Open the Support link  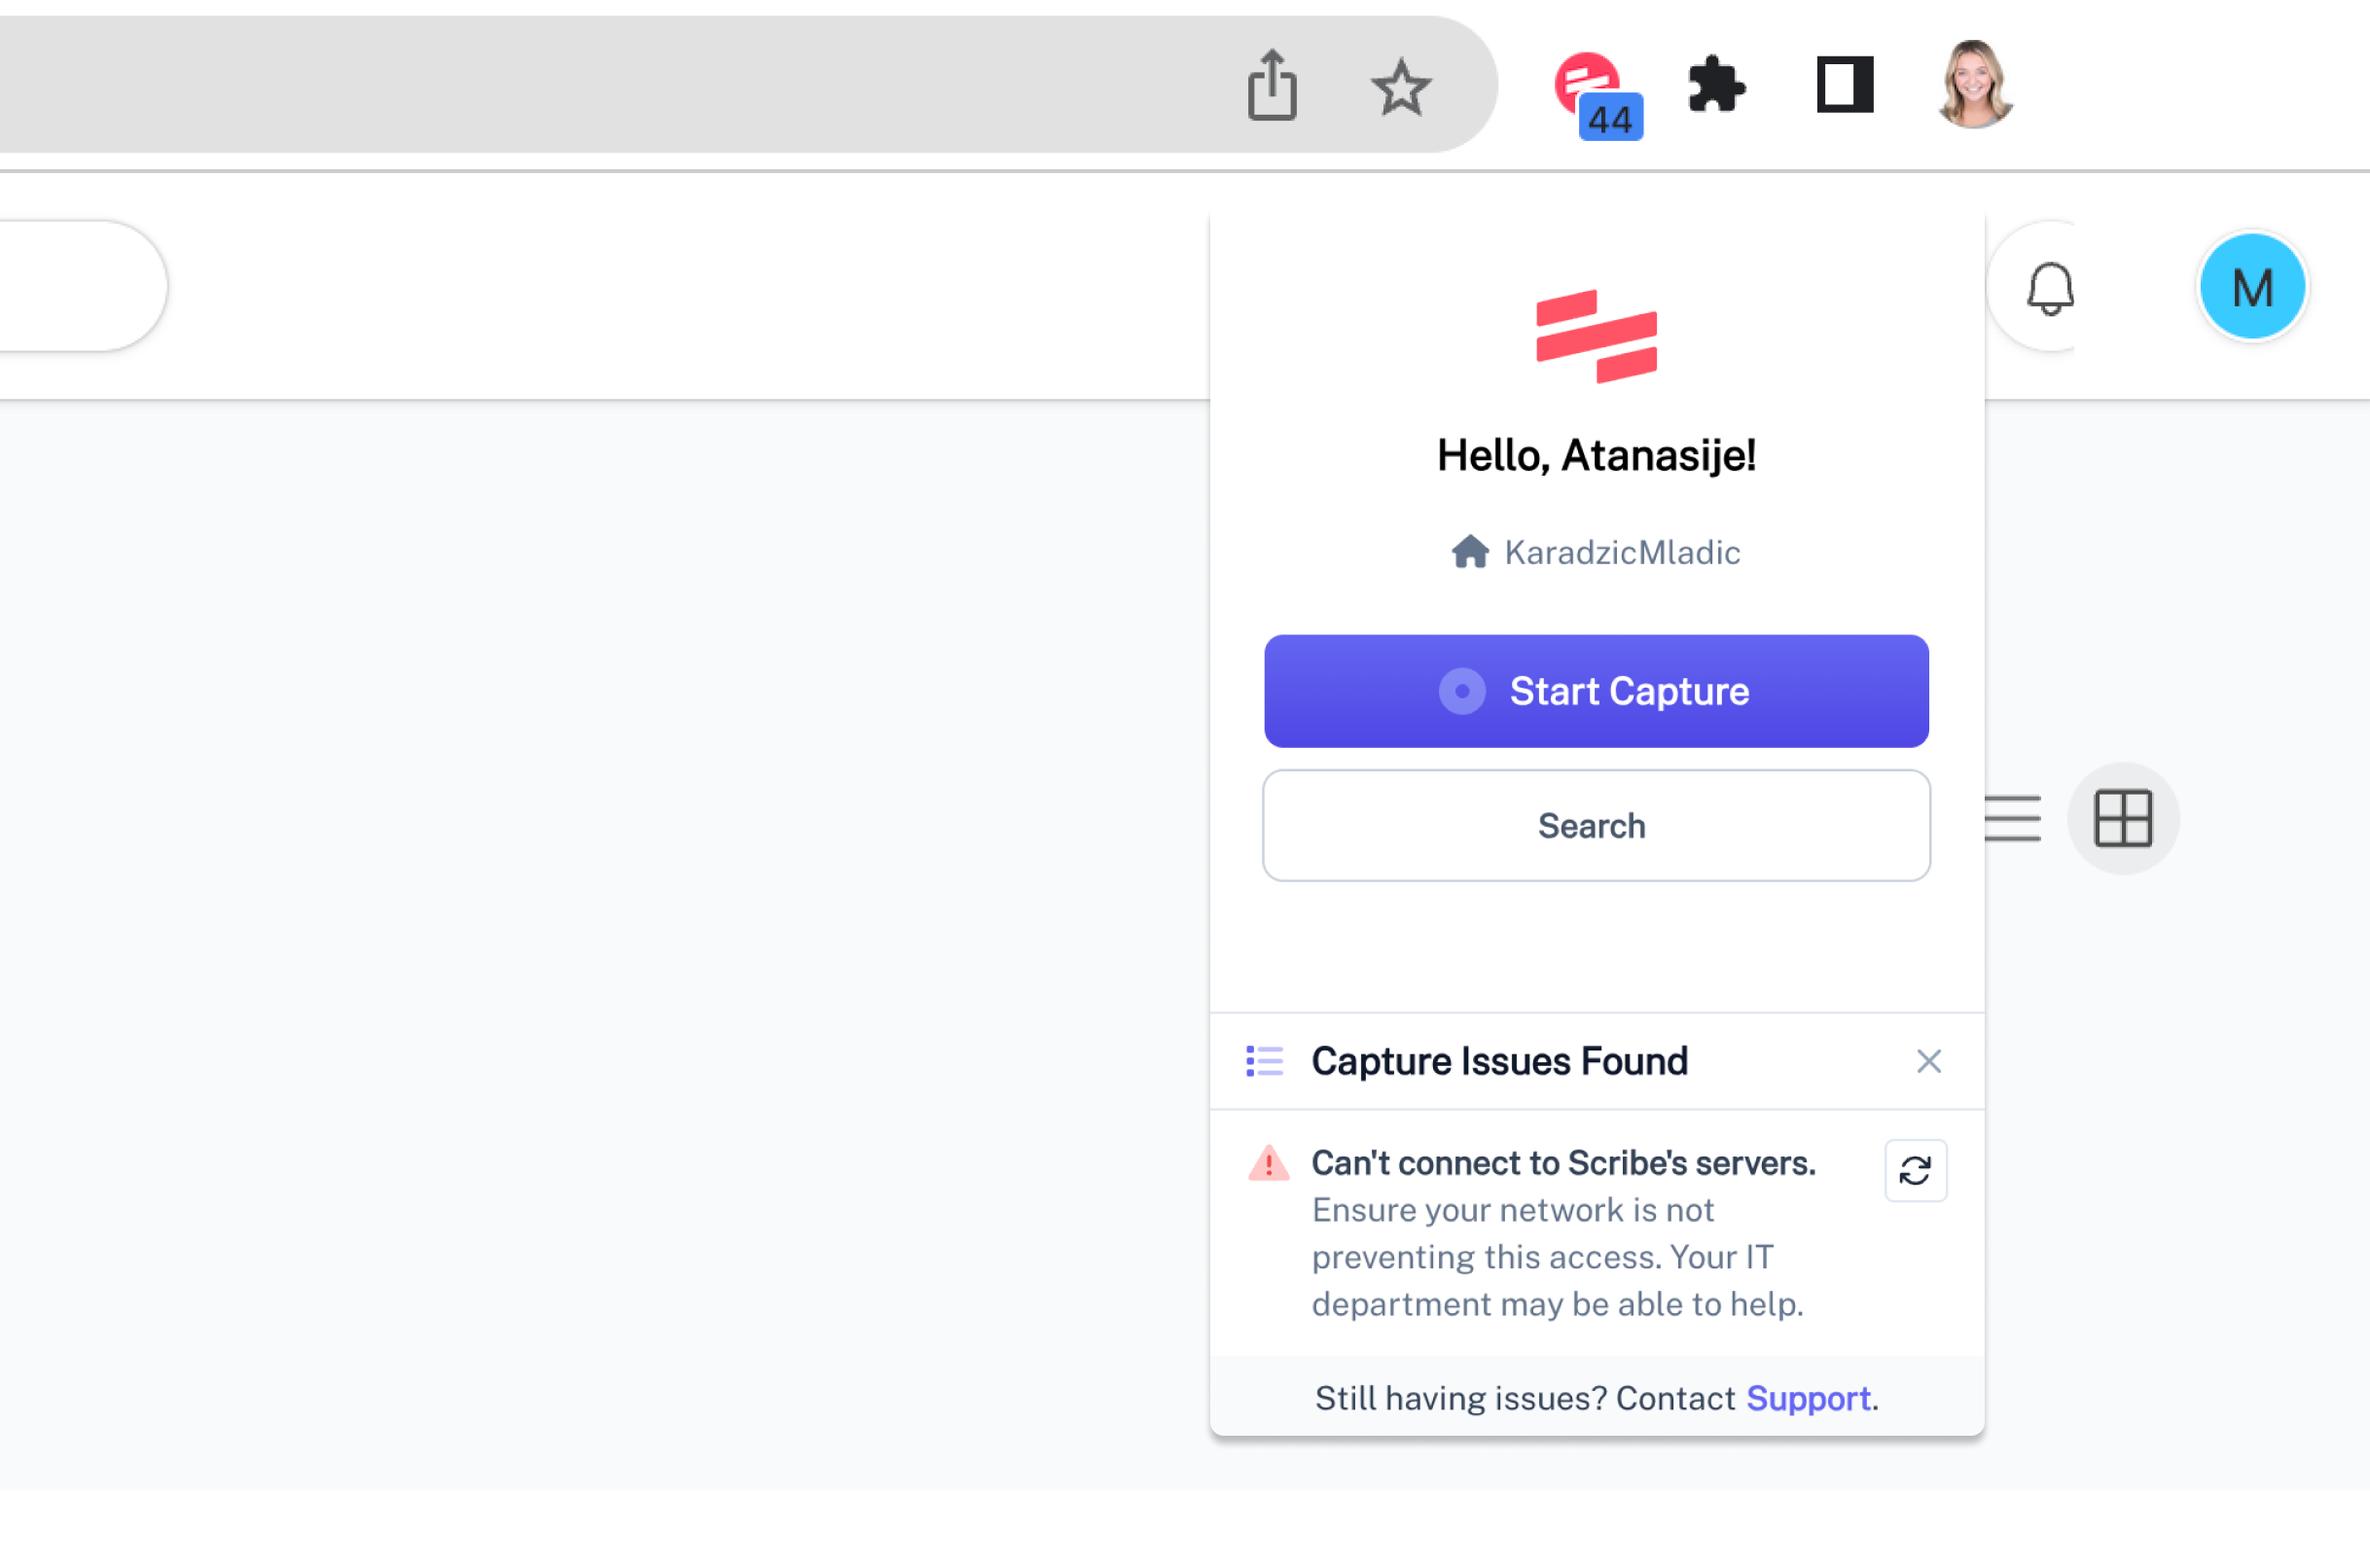coord(1808,1398)
